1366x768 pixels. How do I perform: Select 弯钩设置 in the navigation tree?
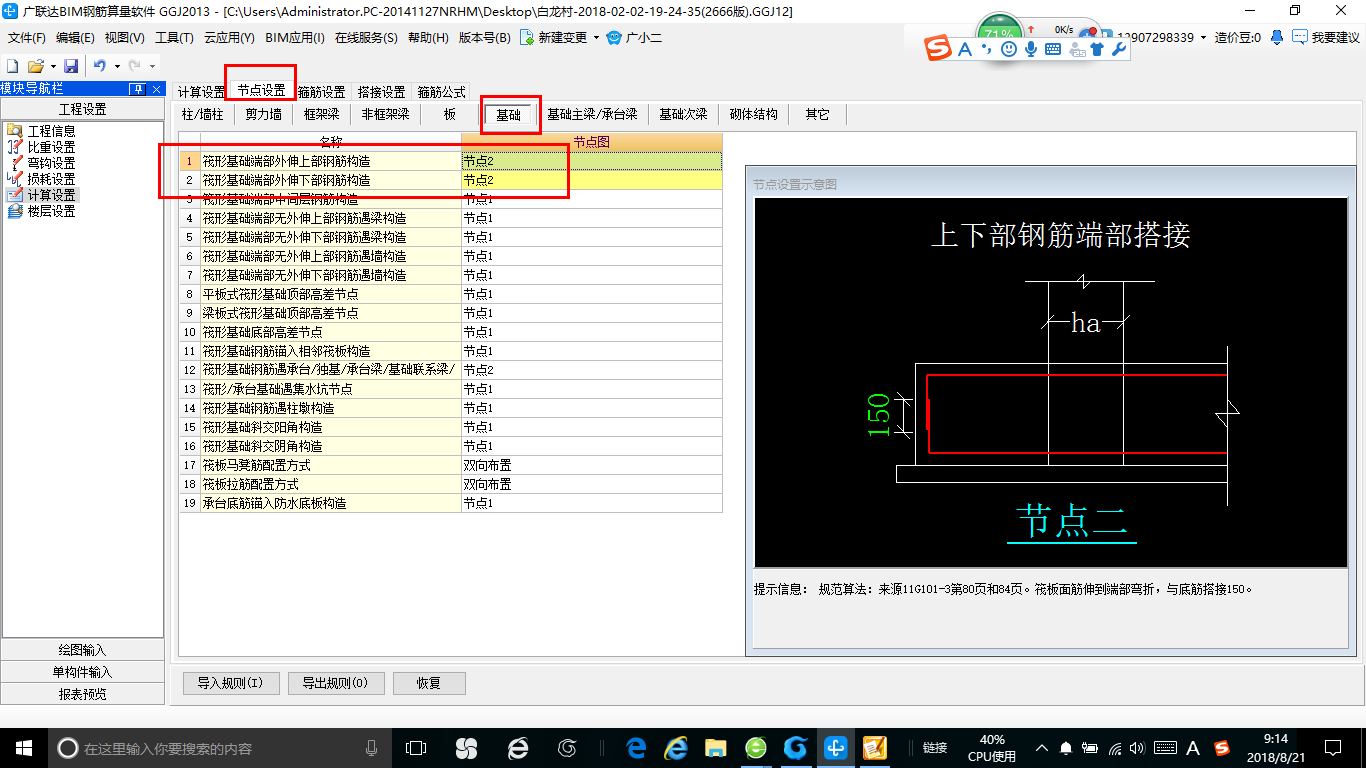(51, 163)
